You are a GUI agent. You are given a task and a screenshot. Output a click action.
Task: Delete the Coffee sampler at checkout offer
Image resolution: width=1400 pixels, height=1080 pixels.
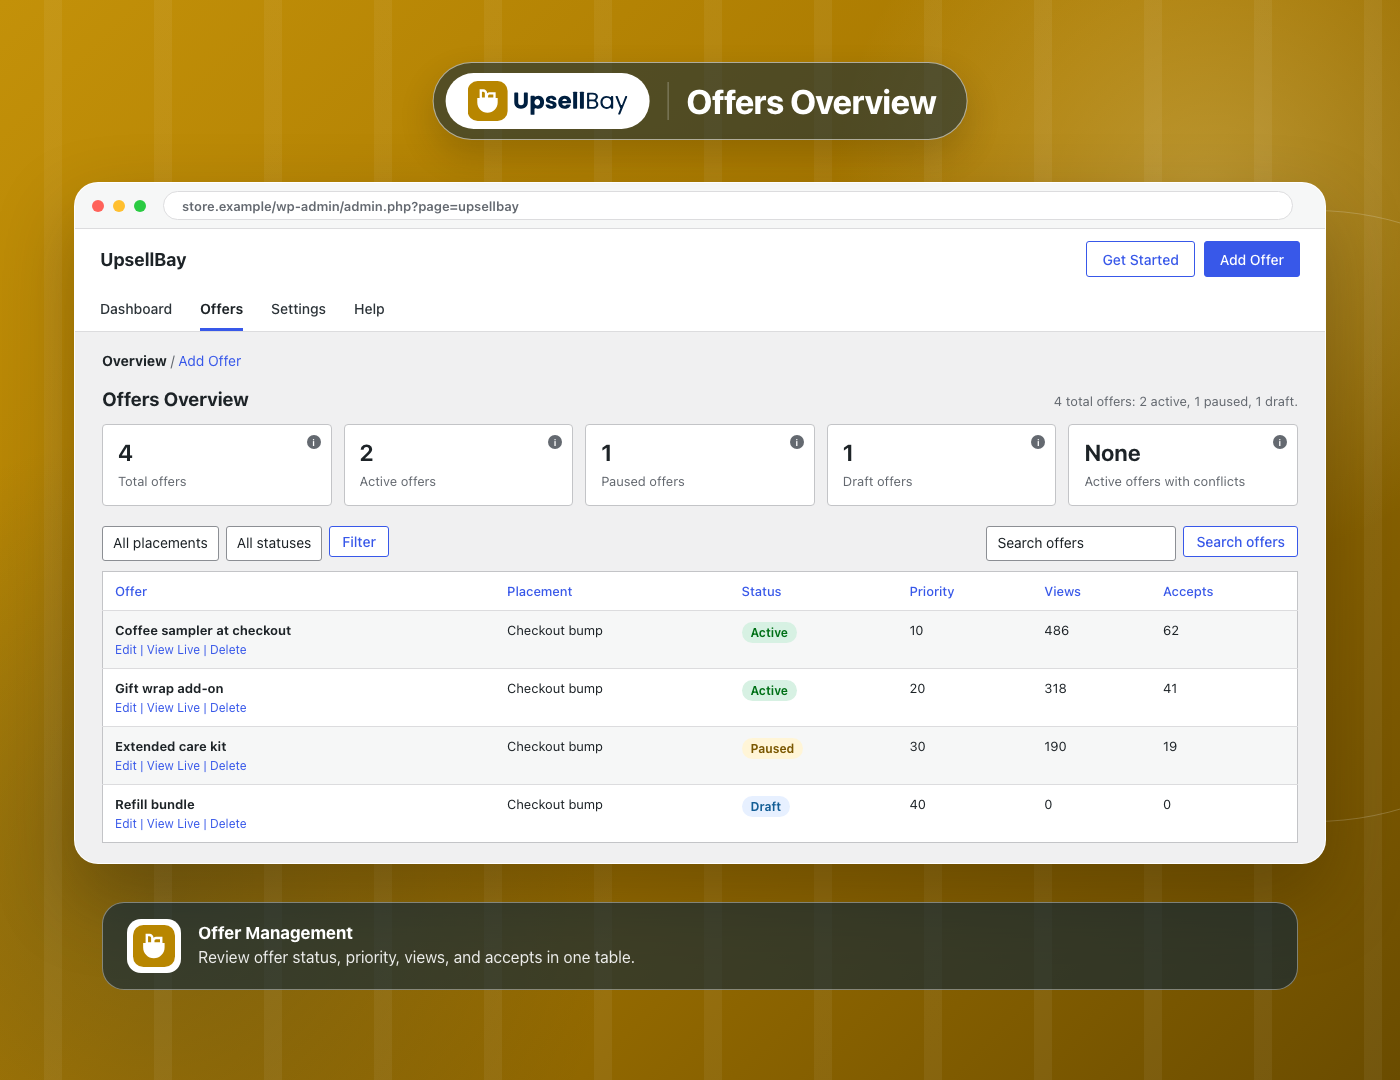(x=228, y=650)
